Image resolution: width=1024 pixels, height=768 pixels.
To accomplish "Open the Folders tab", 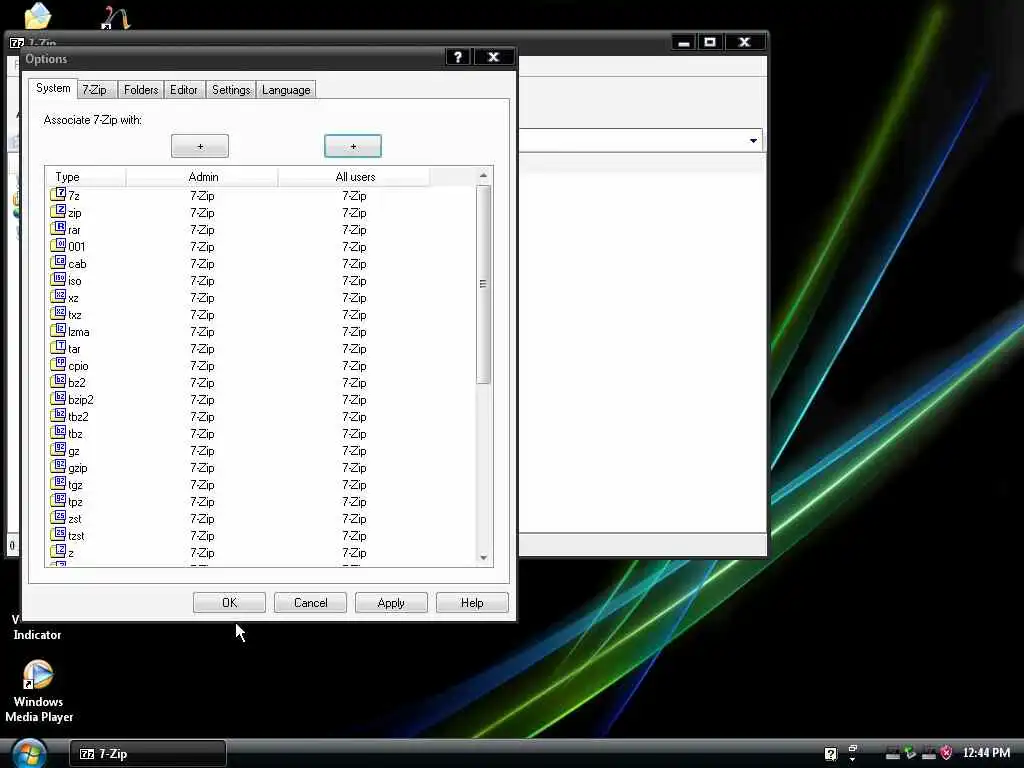I will pyautogui.click(x=141, y=89).
